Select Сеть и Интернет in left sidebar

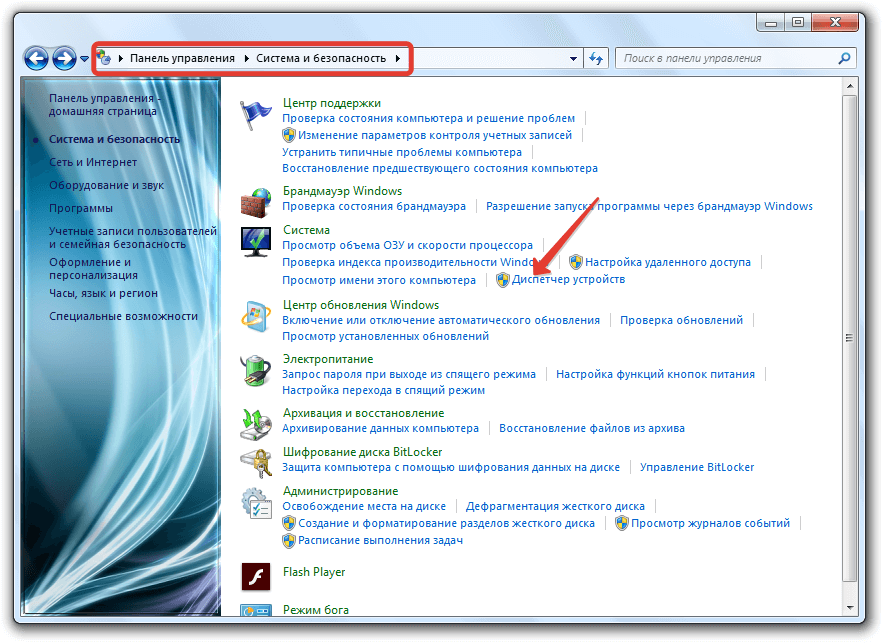(93, 162)
